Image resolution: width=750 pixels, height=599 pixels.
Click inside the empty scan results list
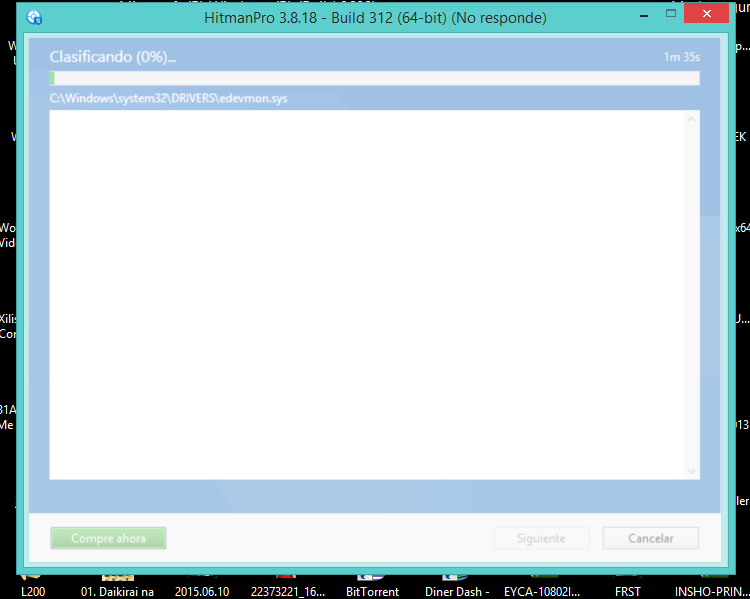coord(367,295)
